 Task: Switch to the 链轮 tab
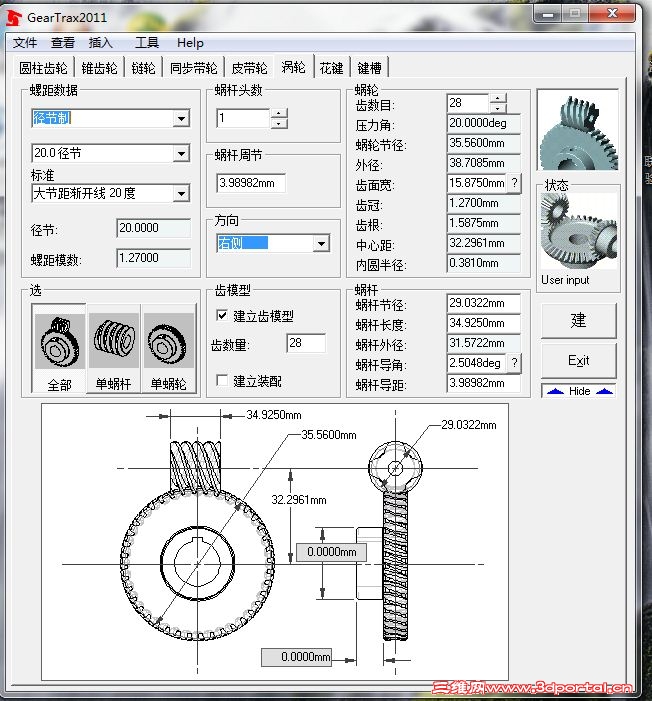[x=144, y=68]
